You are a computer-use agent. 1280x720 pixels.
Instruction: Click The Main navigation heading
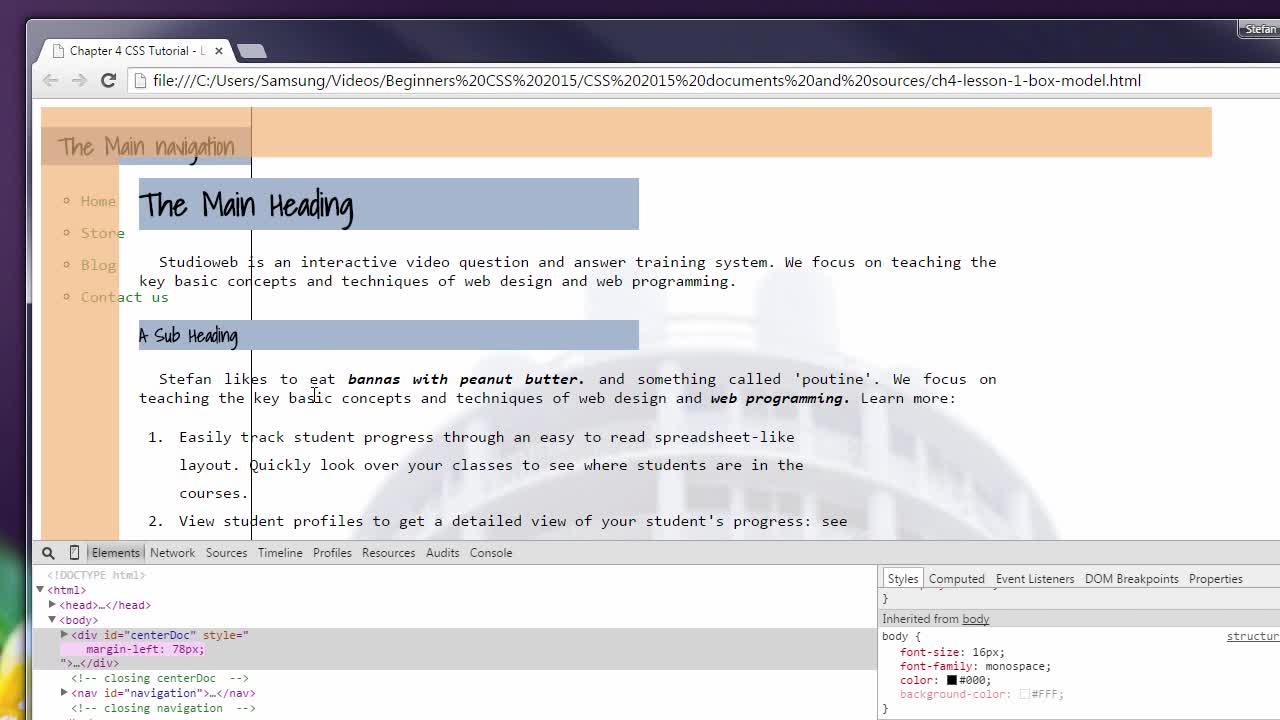click(146, 147)
